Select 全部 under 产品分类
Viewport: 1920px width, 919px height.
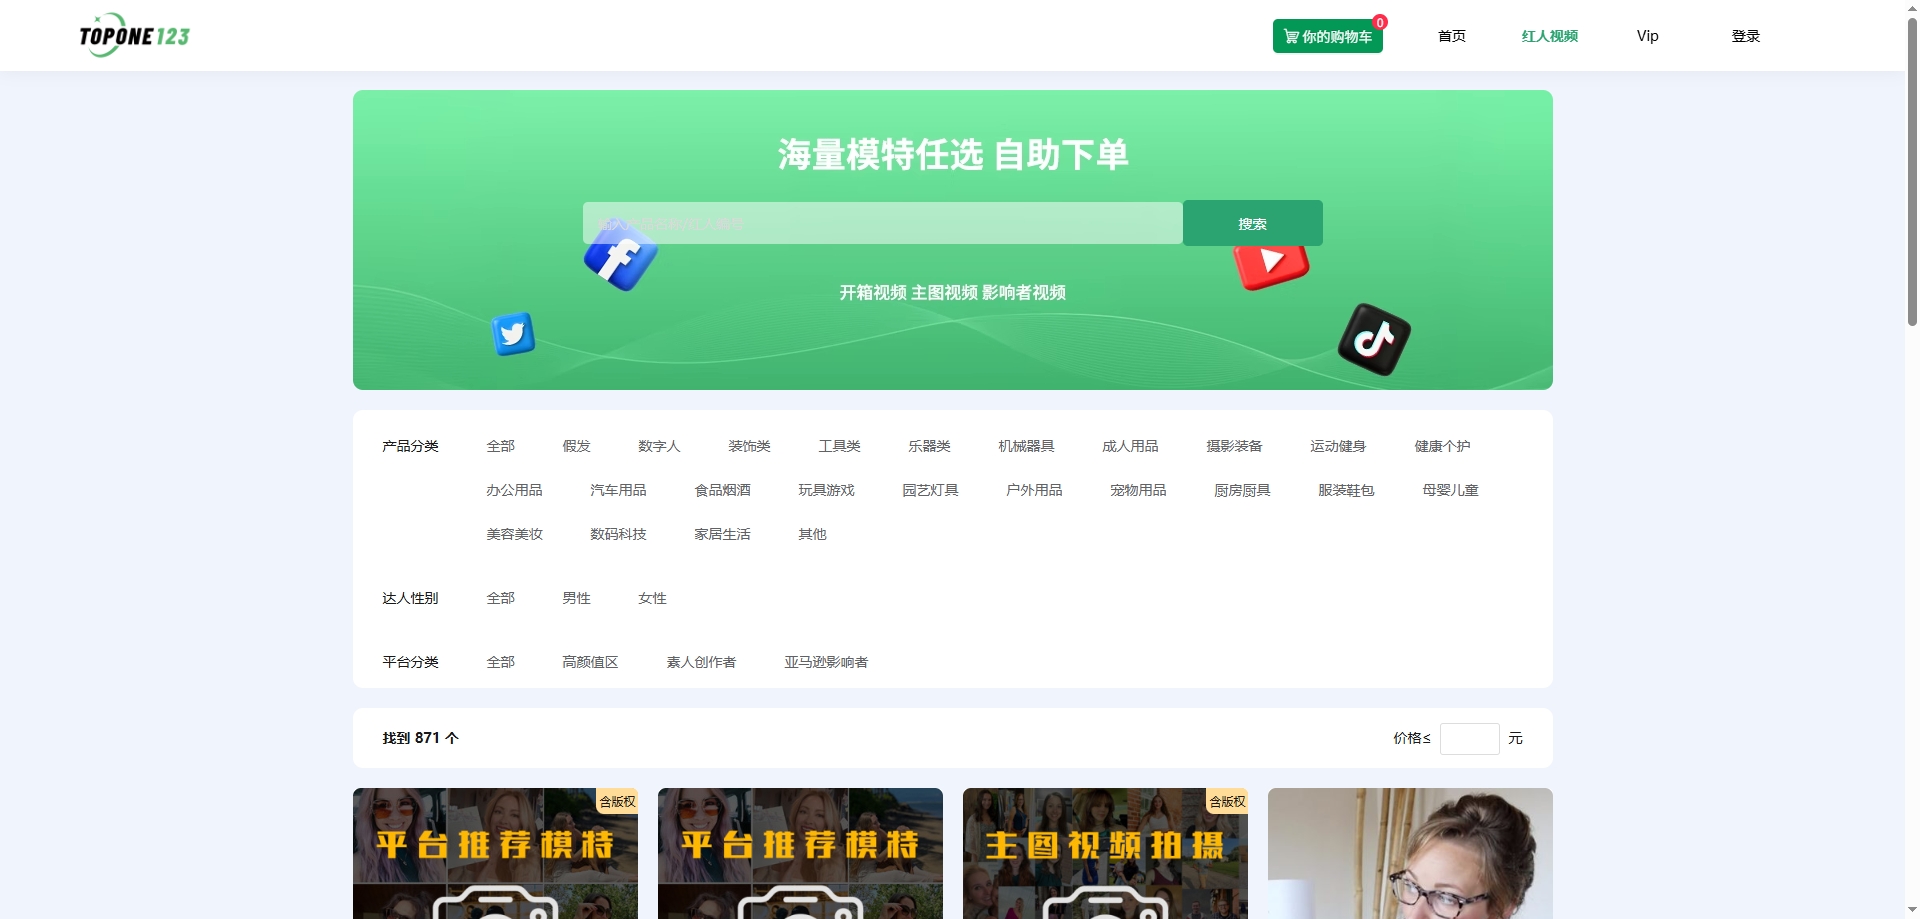[500, 446]
